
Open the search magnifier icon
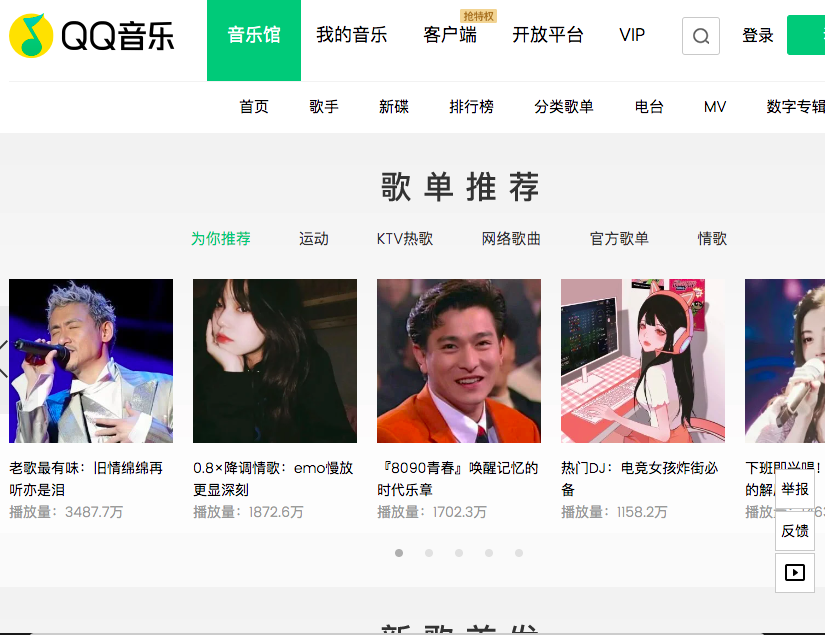coord(700,36)
